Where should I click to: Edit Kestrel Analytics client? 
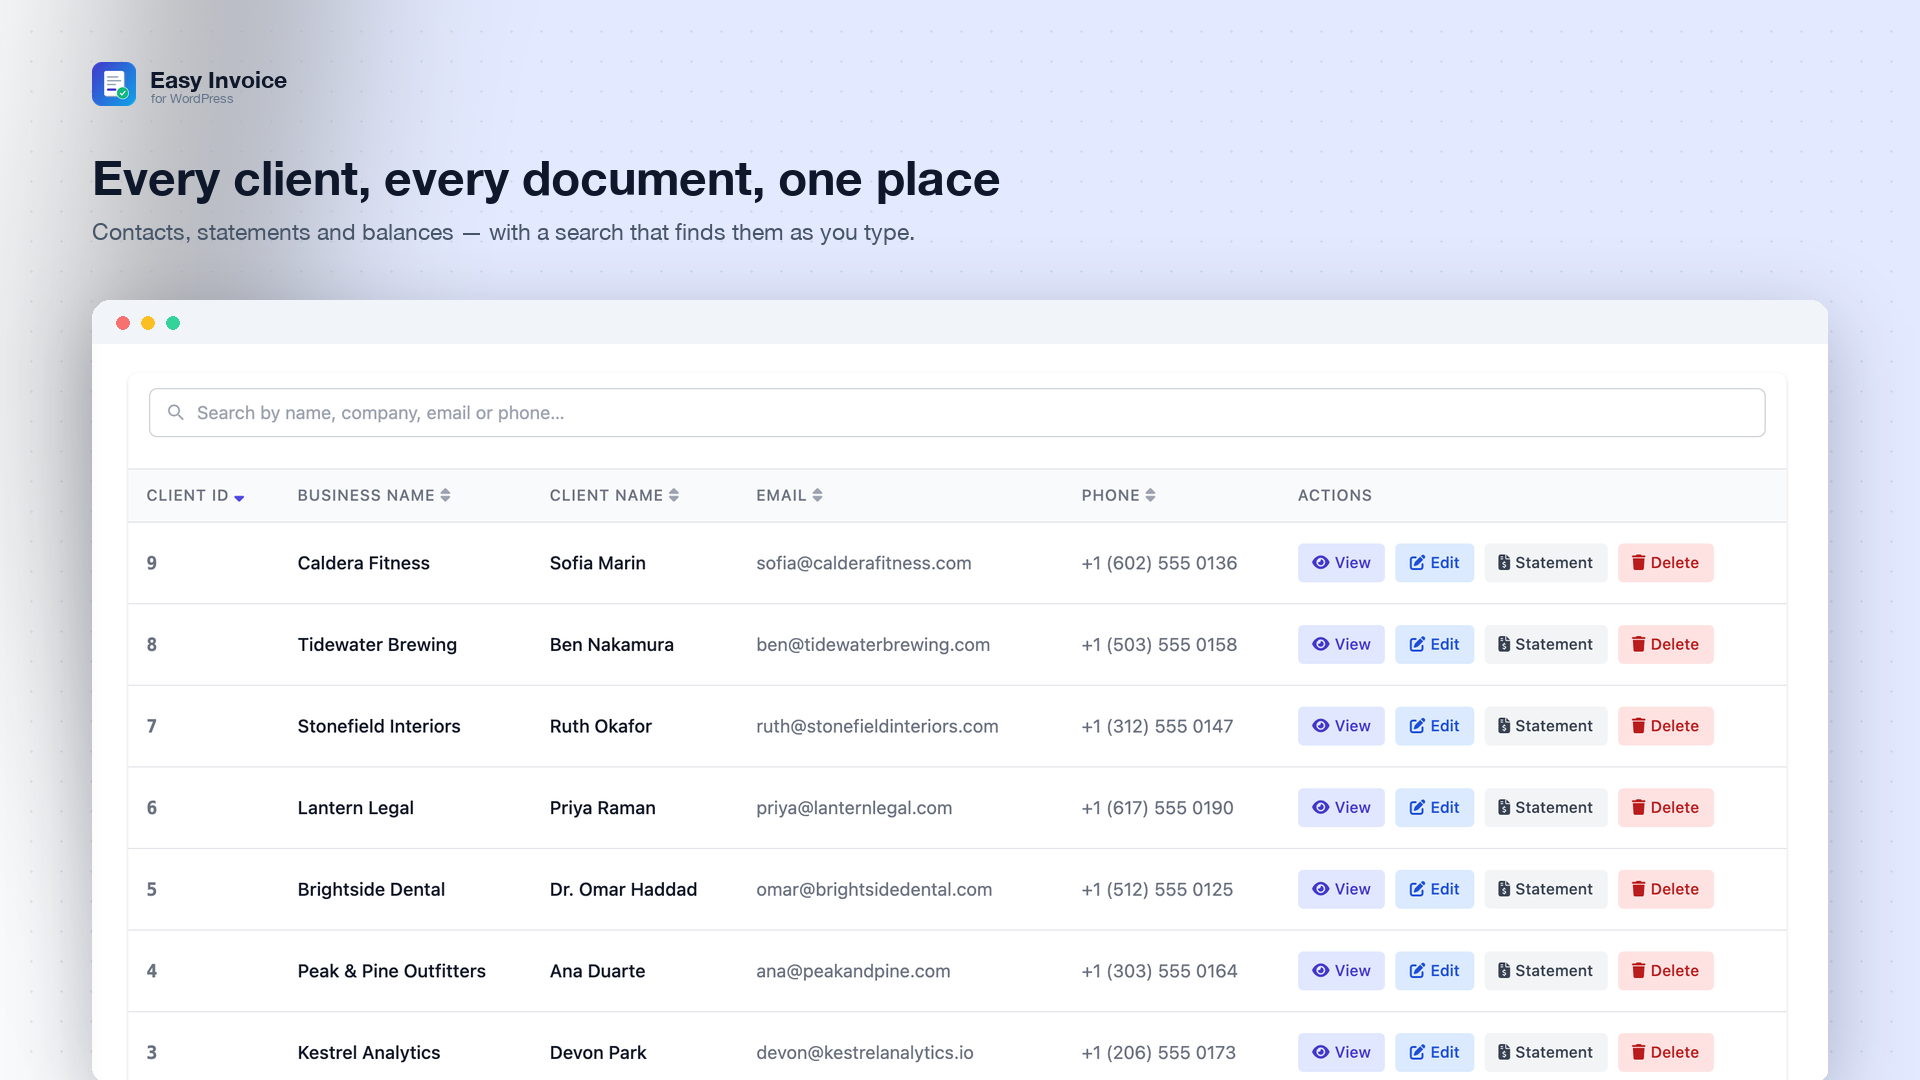(x=1434, y=1052)
